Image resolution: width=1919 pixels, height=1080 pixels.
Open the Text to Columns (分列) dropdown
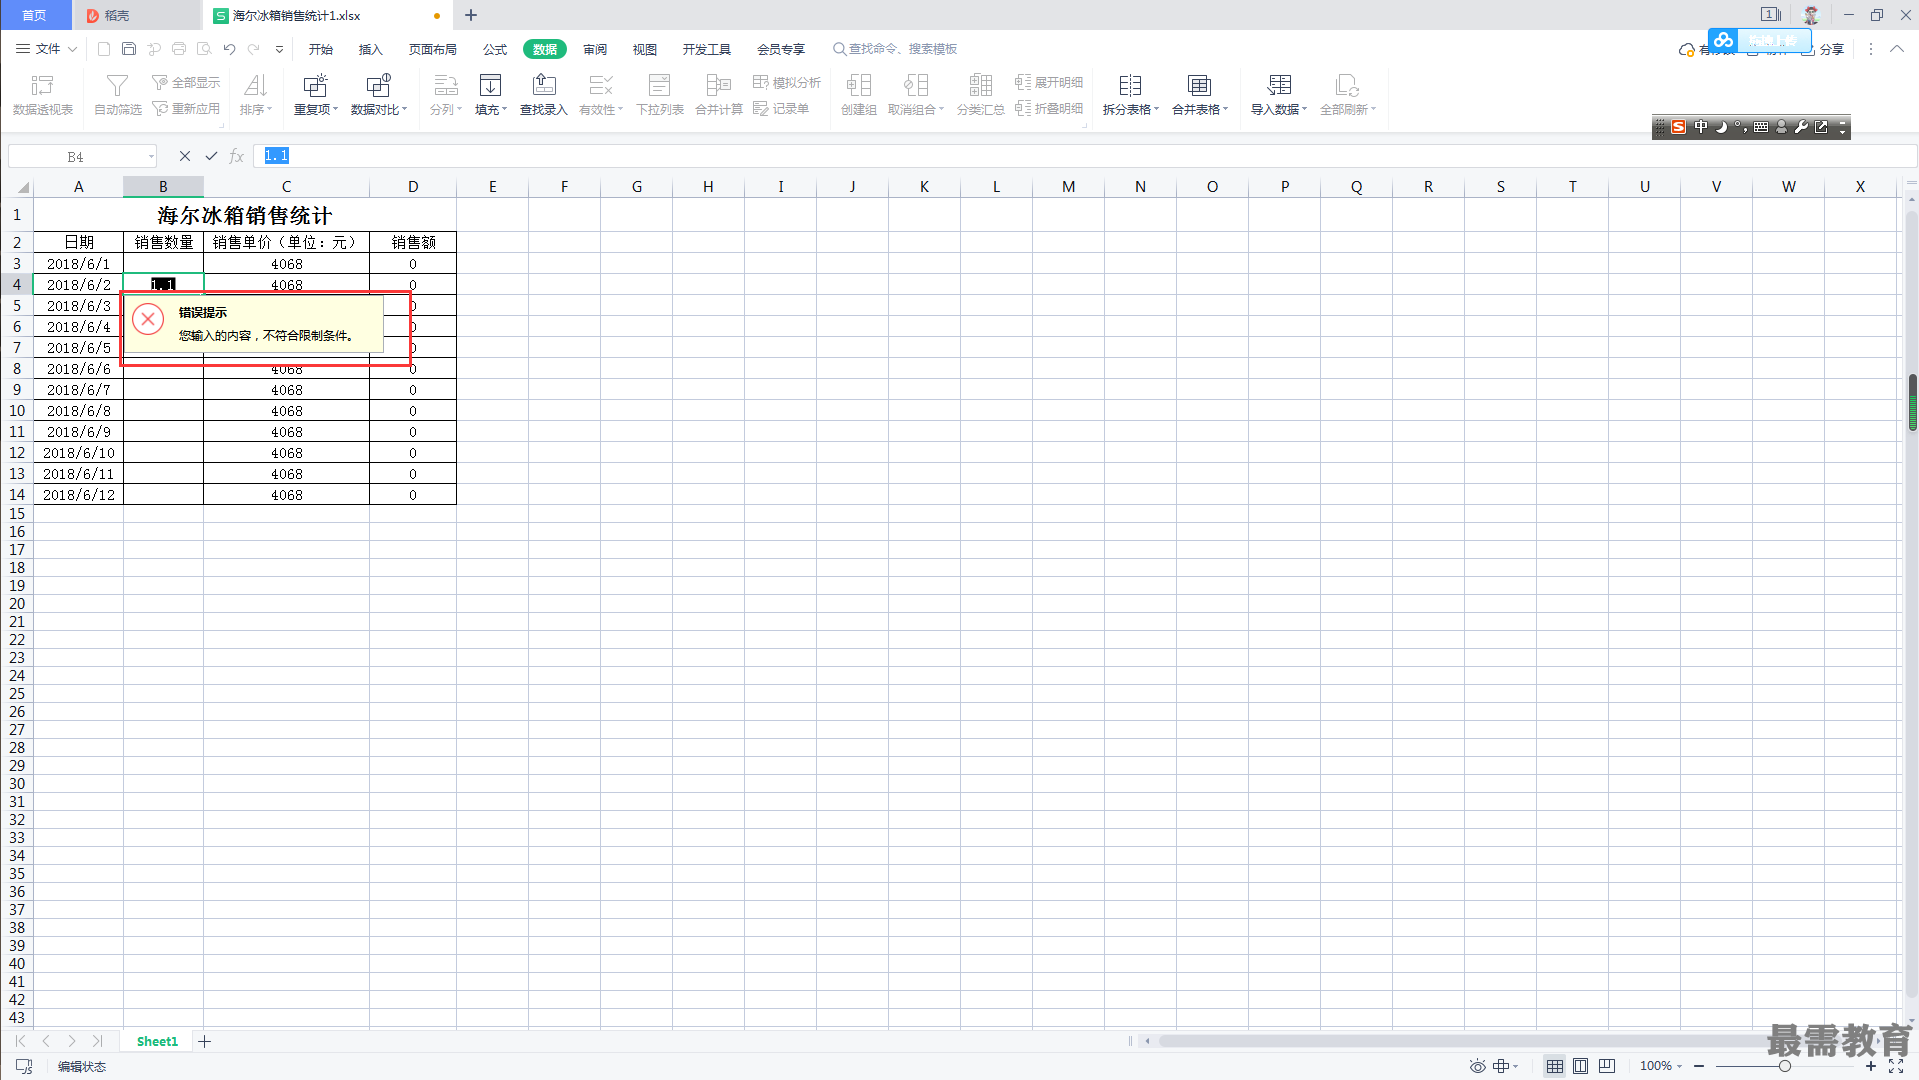tap(446, 95)
